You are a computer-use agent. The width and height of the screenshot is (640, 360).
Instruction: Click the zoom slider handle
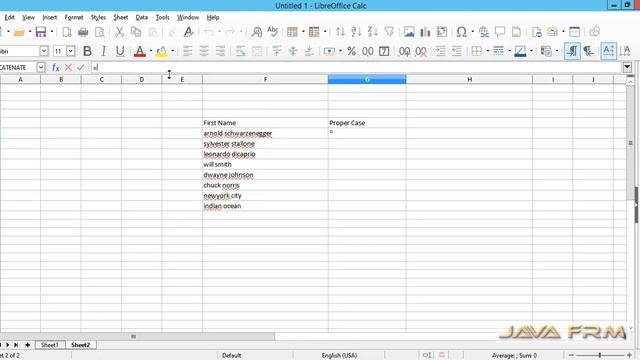click(x=600, y=356)
